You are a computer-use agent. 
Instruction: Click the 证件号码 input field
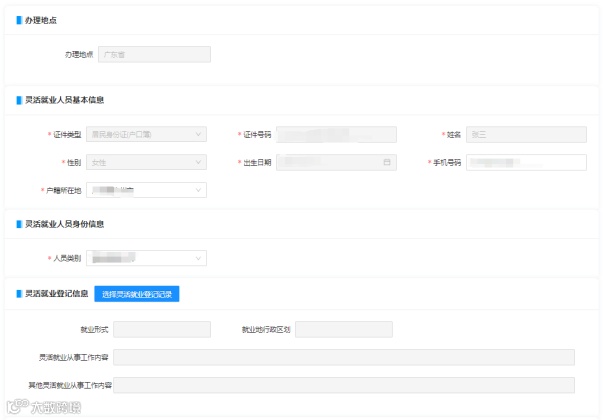(336, 134)
